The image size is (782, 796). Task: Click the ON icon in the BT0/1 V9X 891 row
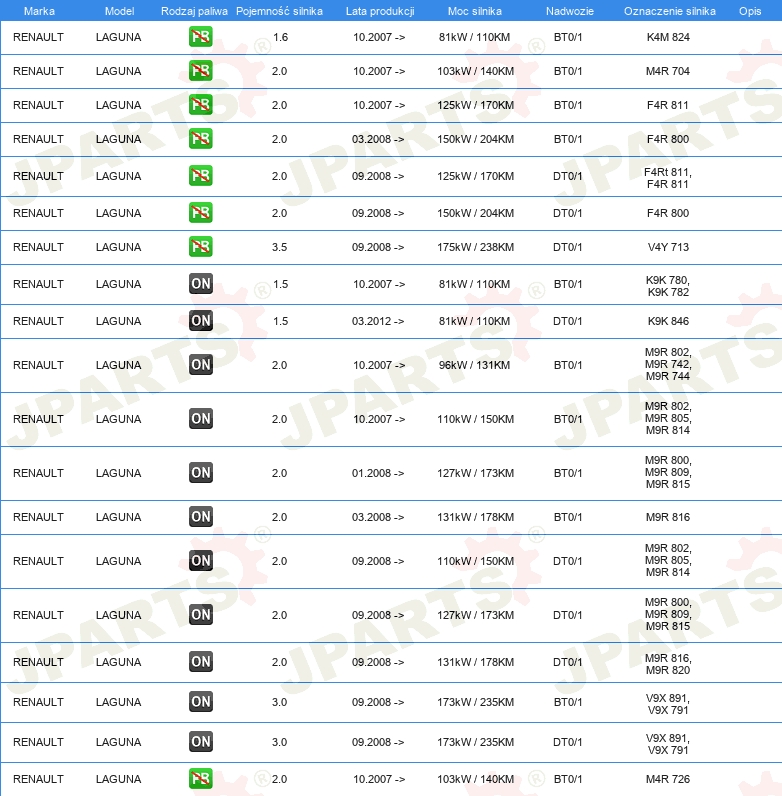pyautogui.click(x=201, y=702)
